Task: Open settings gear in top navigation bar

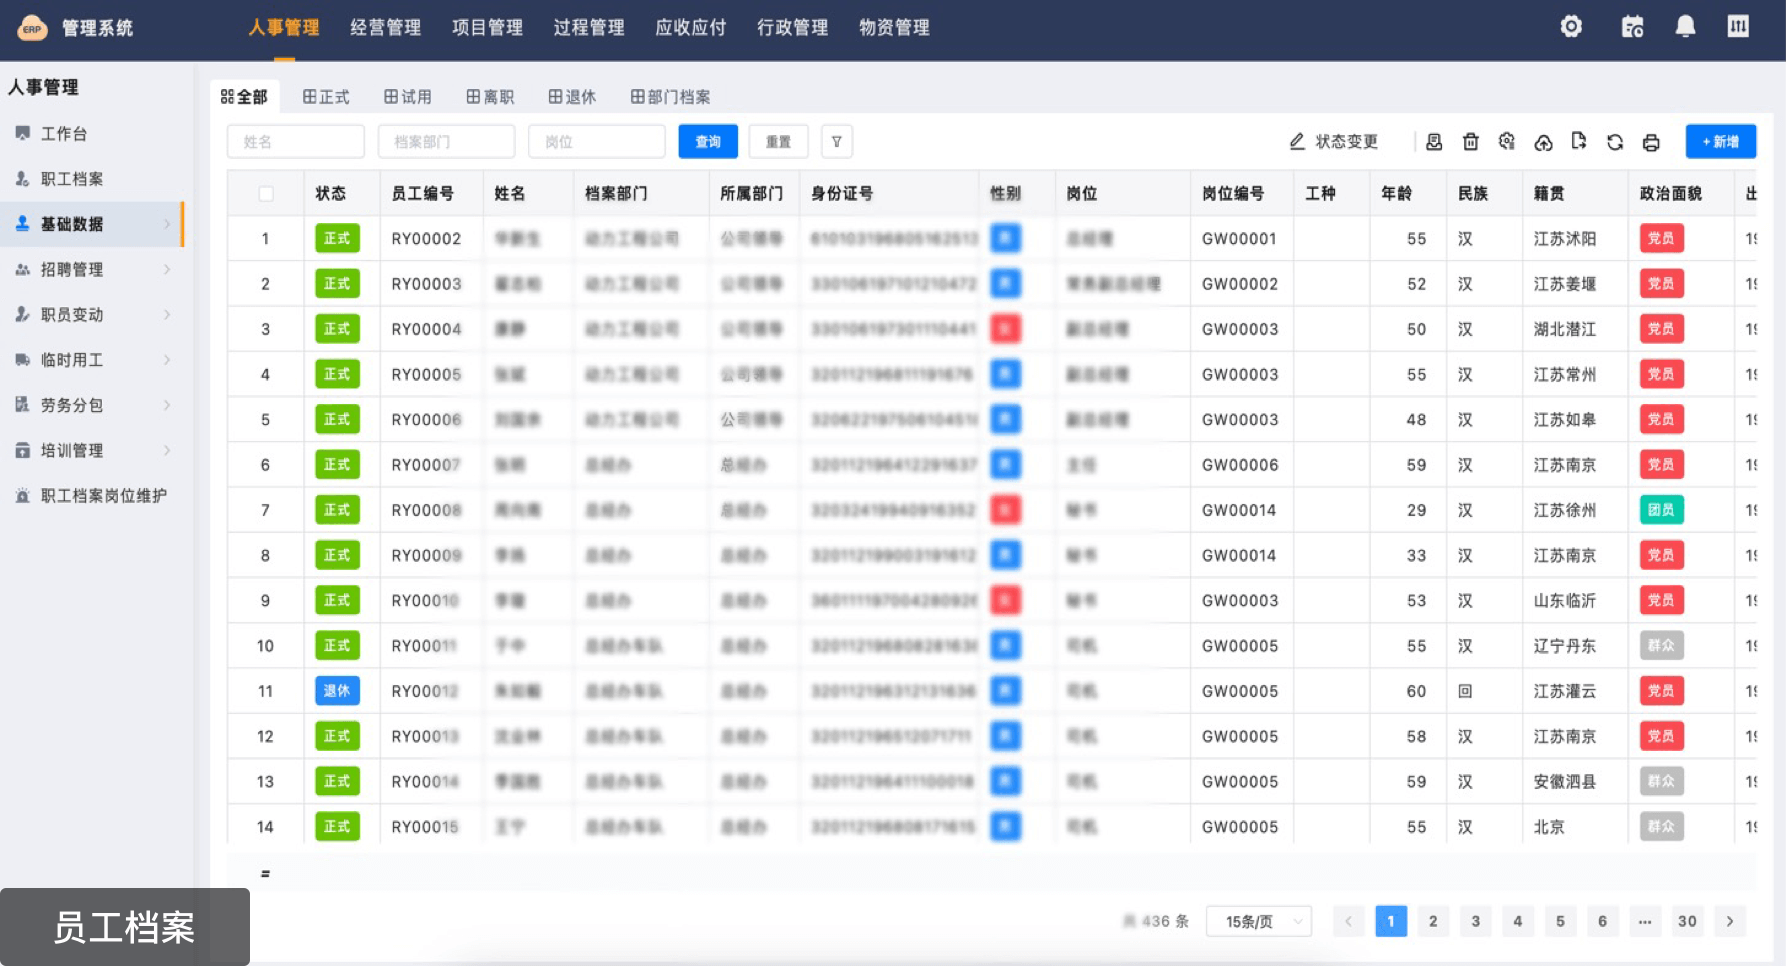Action: click(x=1571, y=27)
